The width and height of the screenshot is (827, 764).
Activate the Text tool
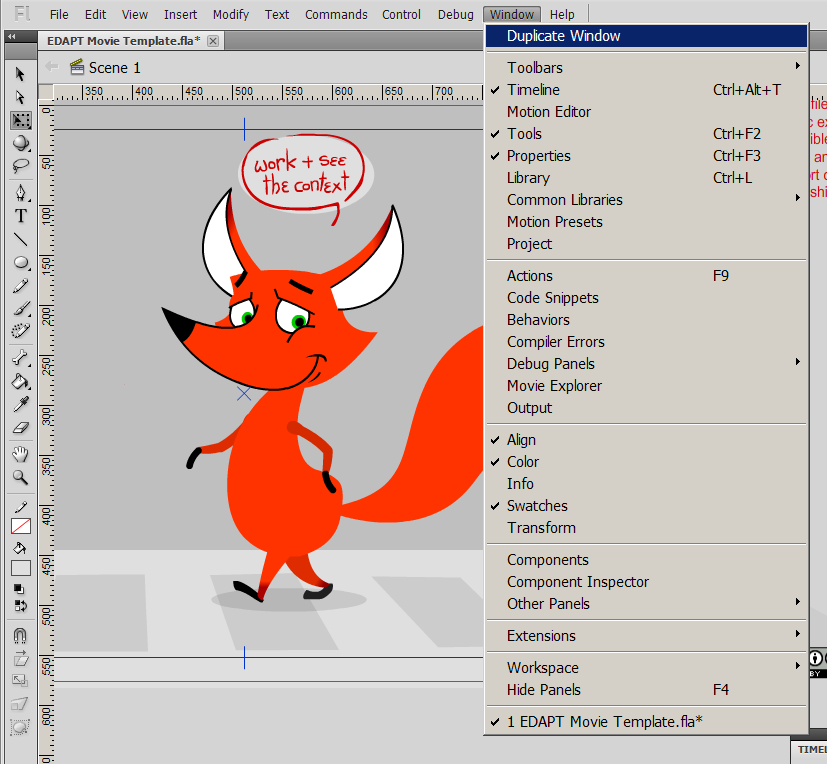(20, 216)
